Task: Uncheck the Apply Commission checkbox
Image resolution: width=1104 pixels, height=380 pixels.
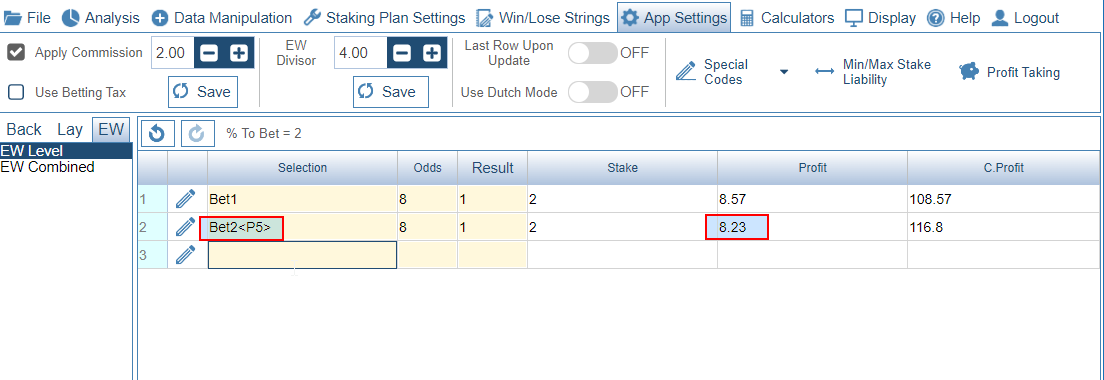Action: [15, 52]
